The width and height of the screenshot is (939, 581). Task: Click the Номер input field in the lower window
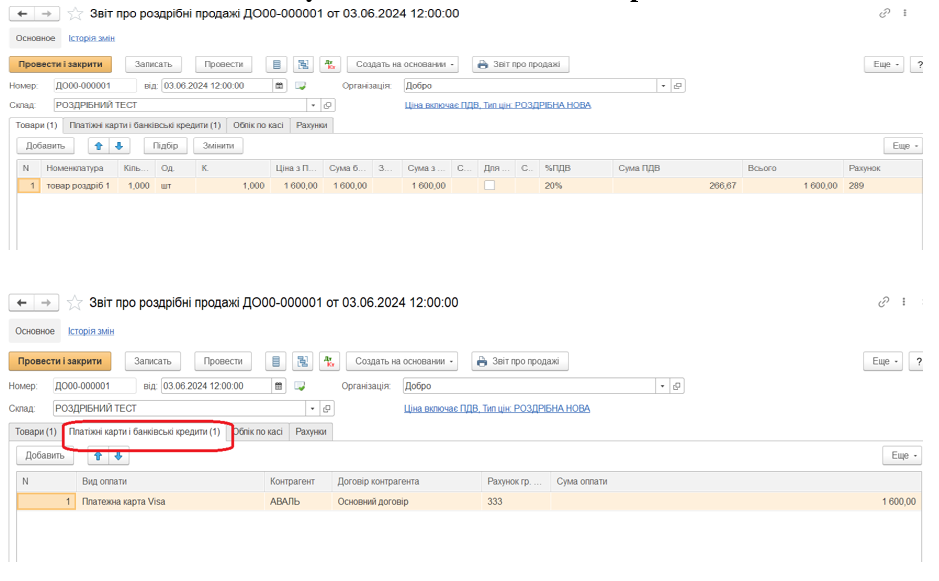[94, 385]
